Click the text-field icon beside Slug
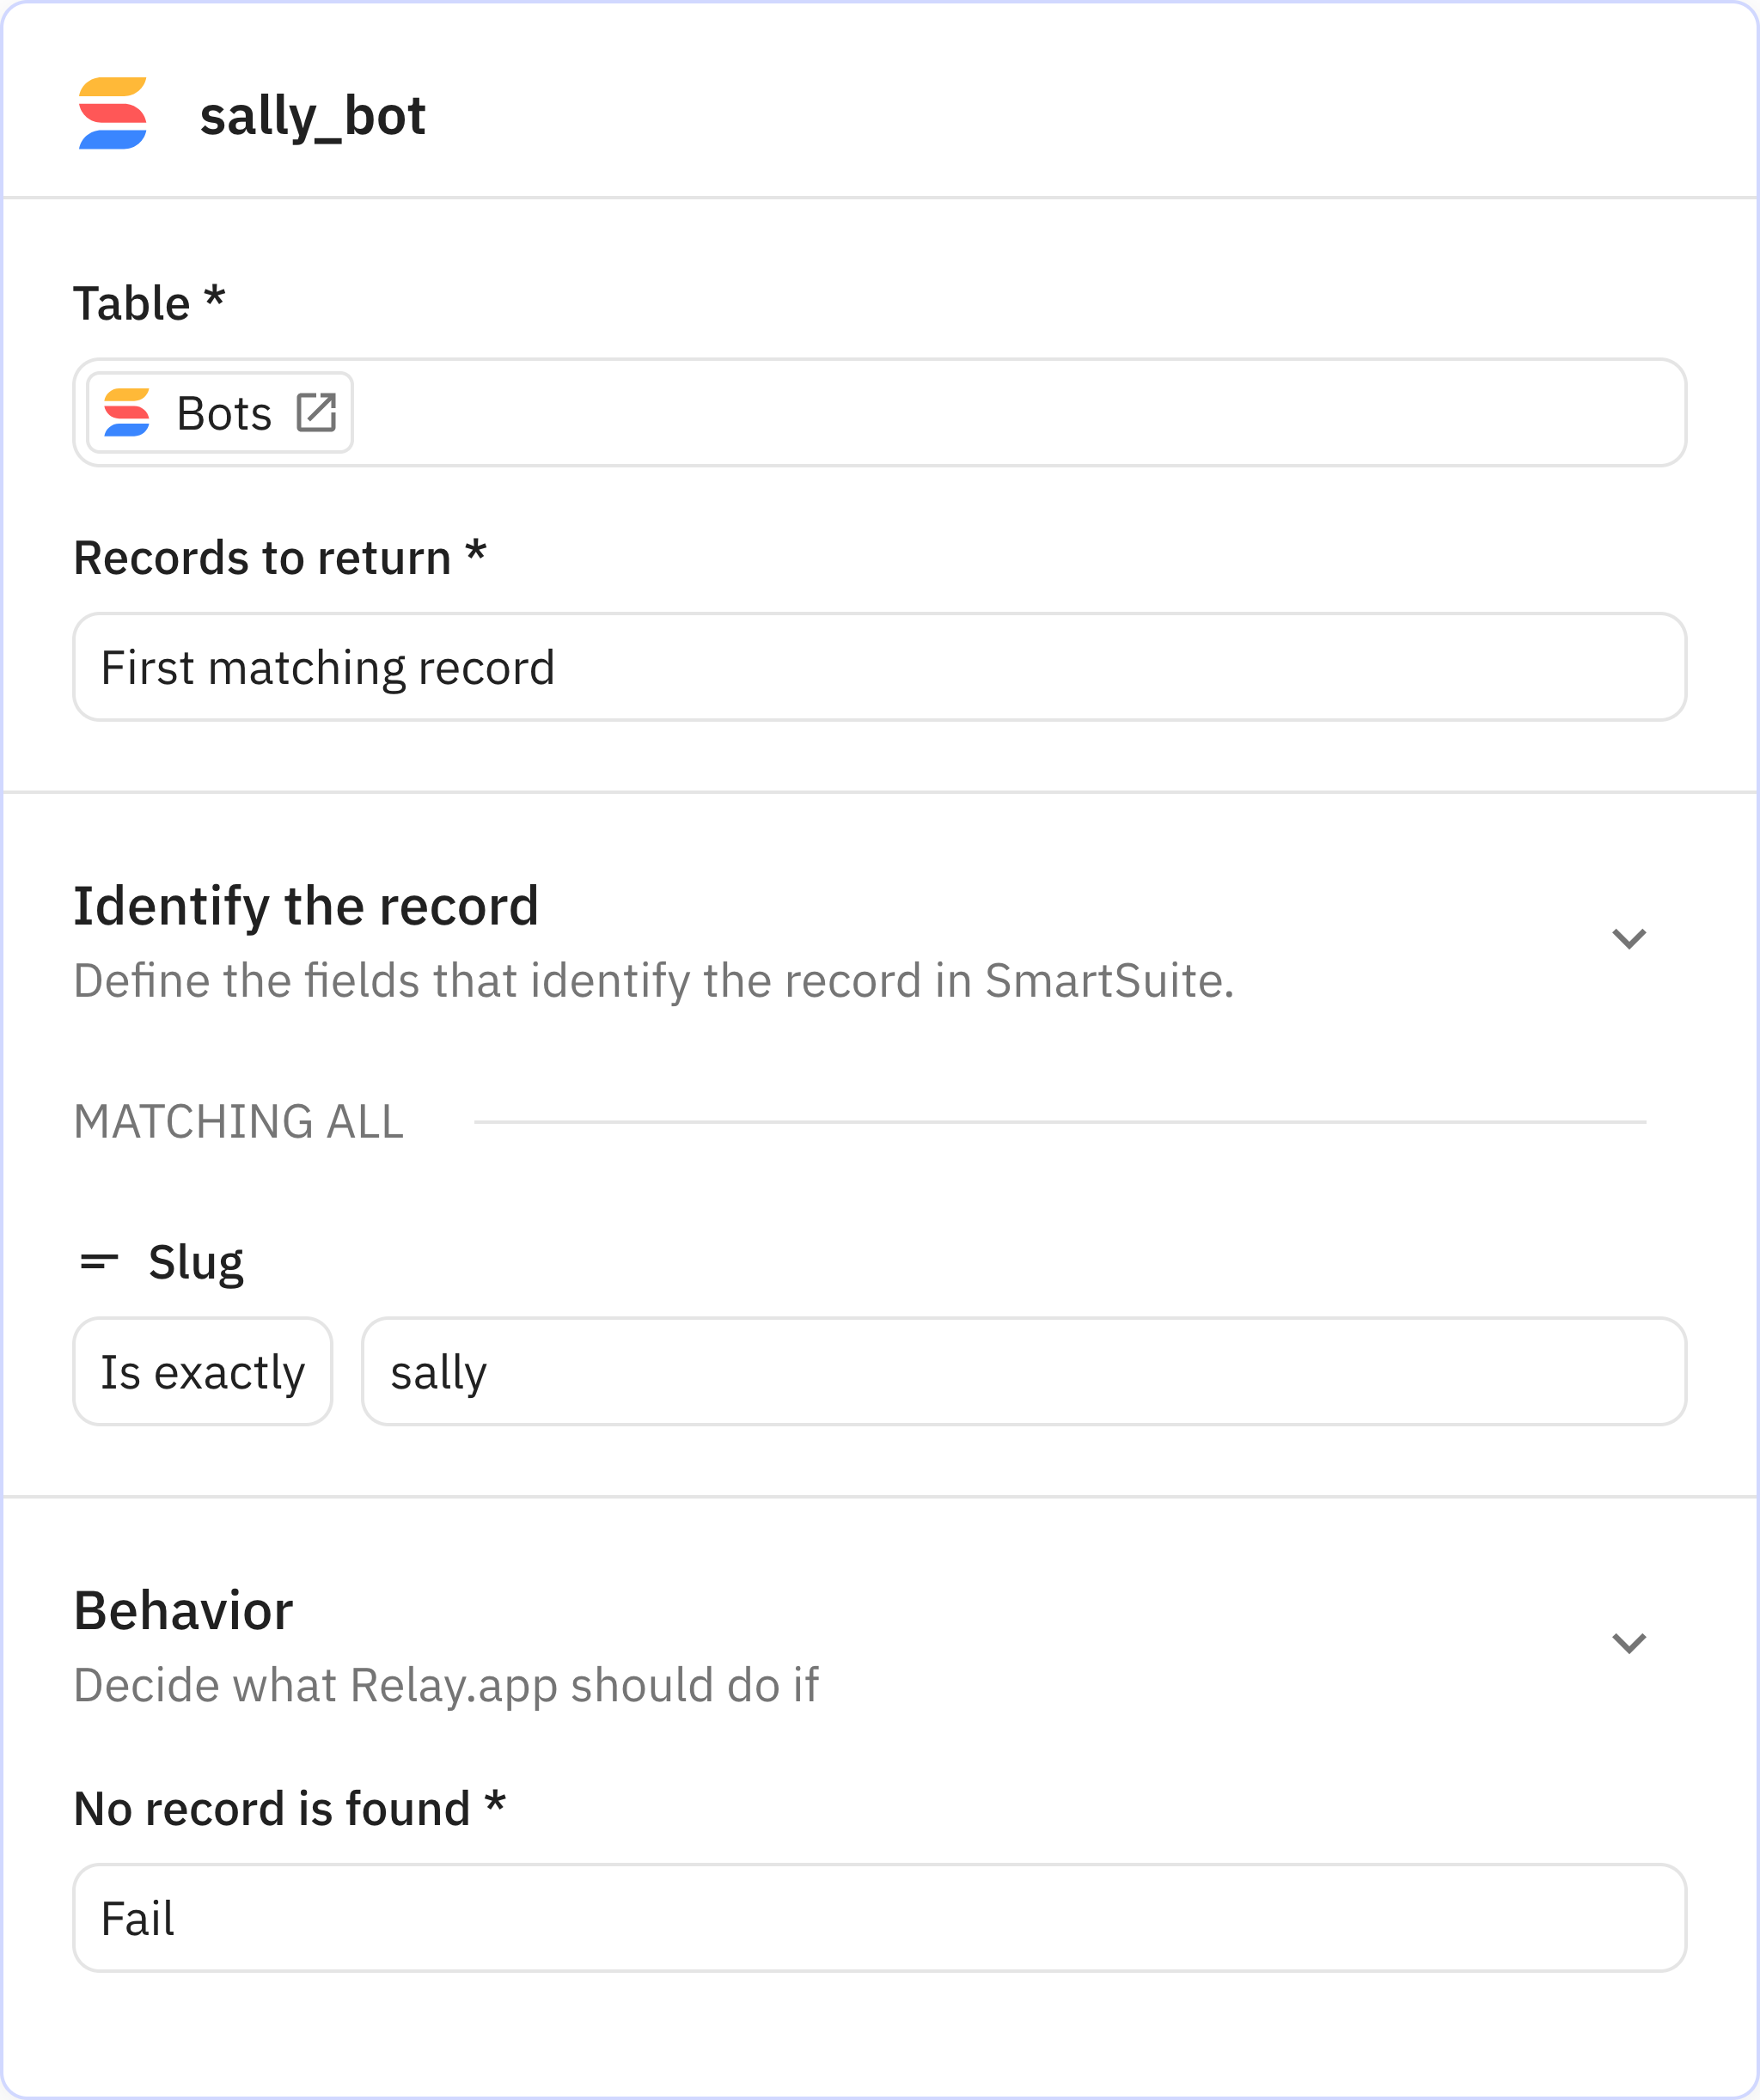1760x2100 pixels. [x=99, y=1261]
